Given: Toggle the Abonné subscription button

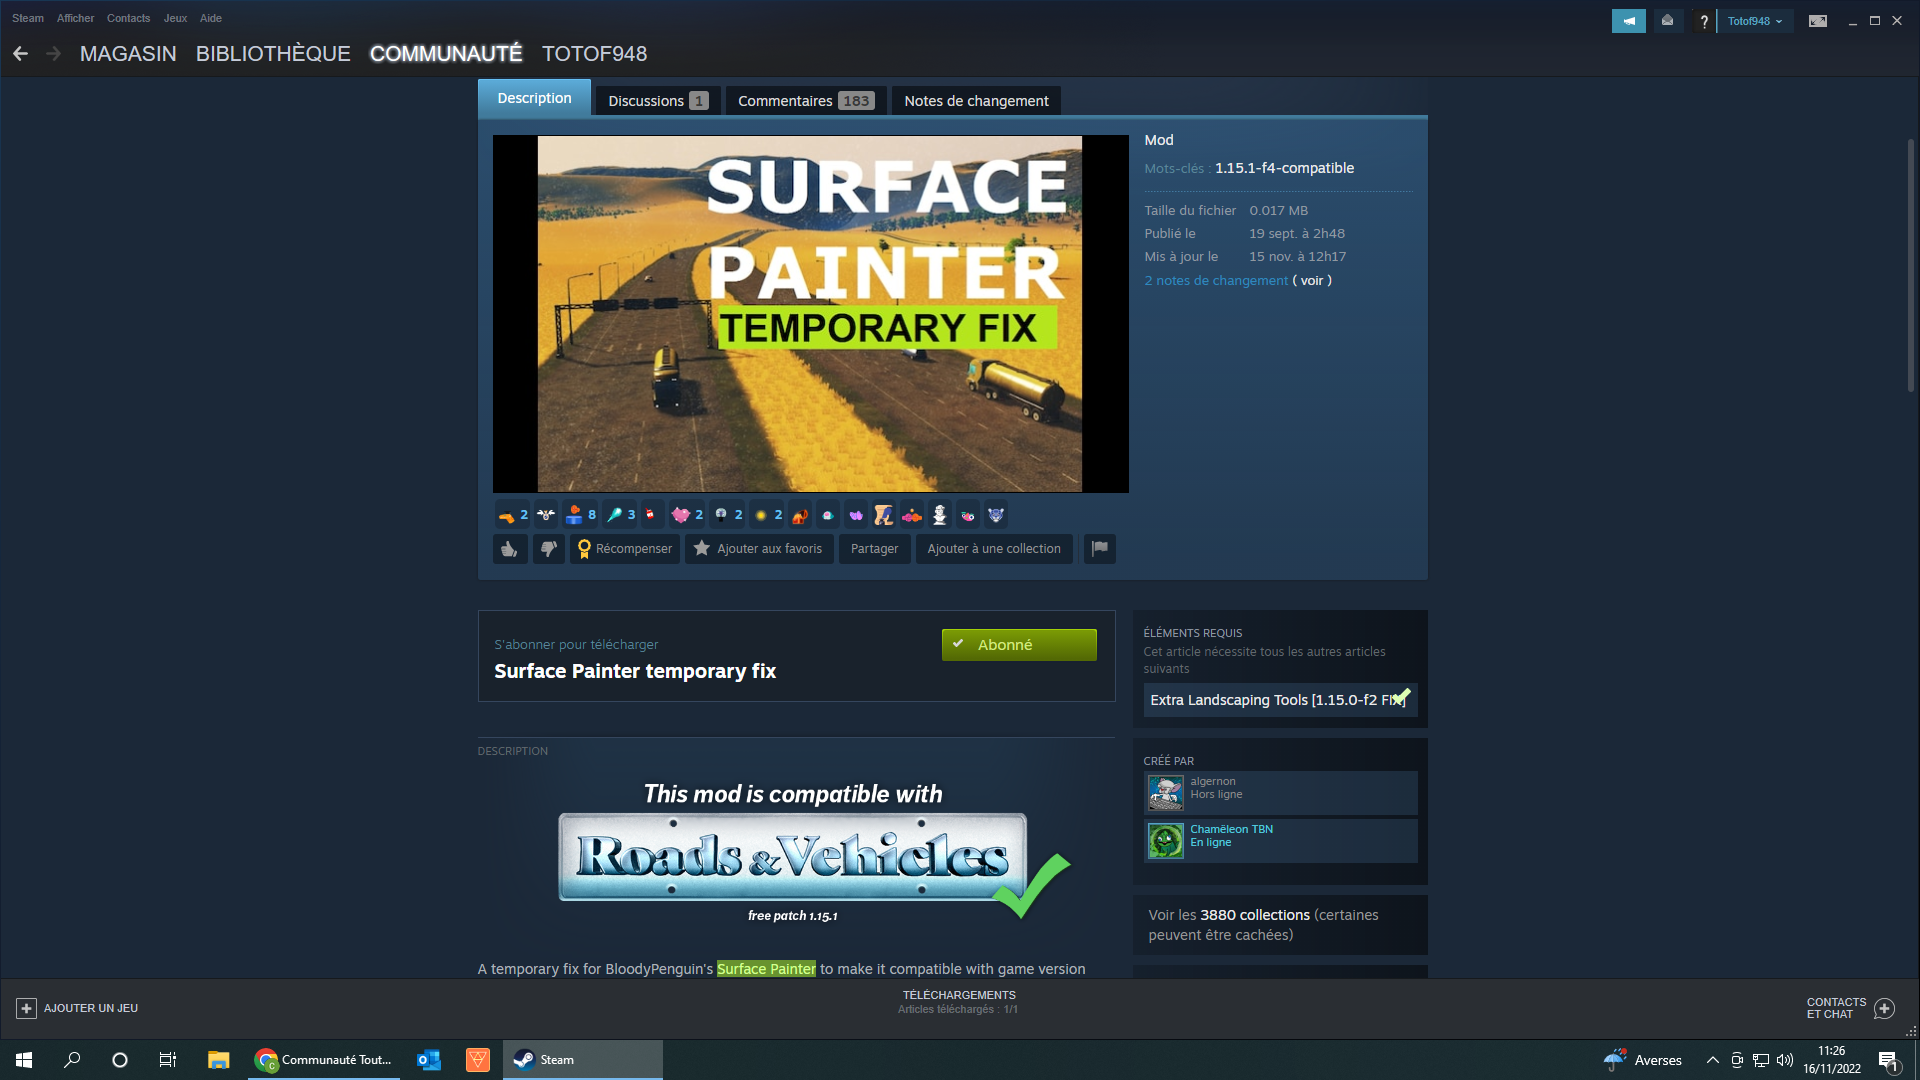Looking at the screenshot, I should (1018, 645).
